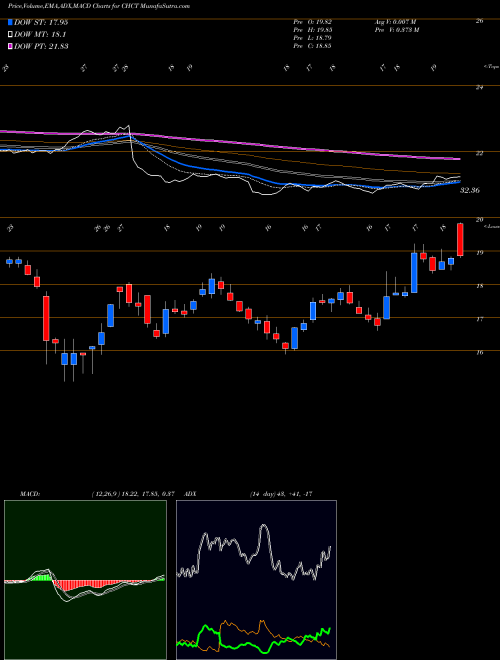This screenshot has height=660, width=500.
Task: Click the 19 price axis label
Action: click(x=479, y=253)
